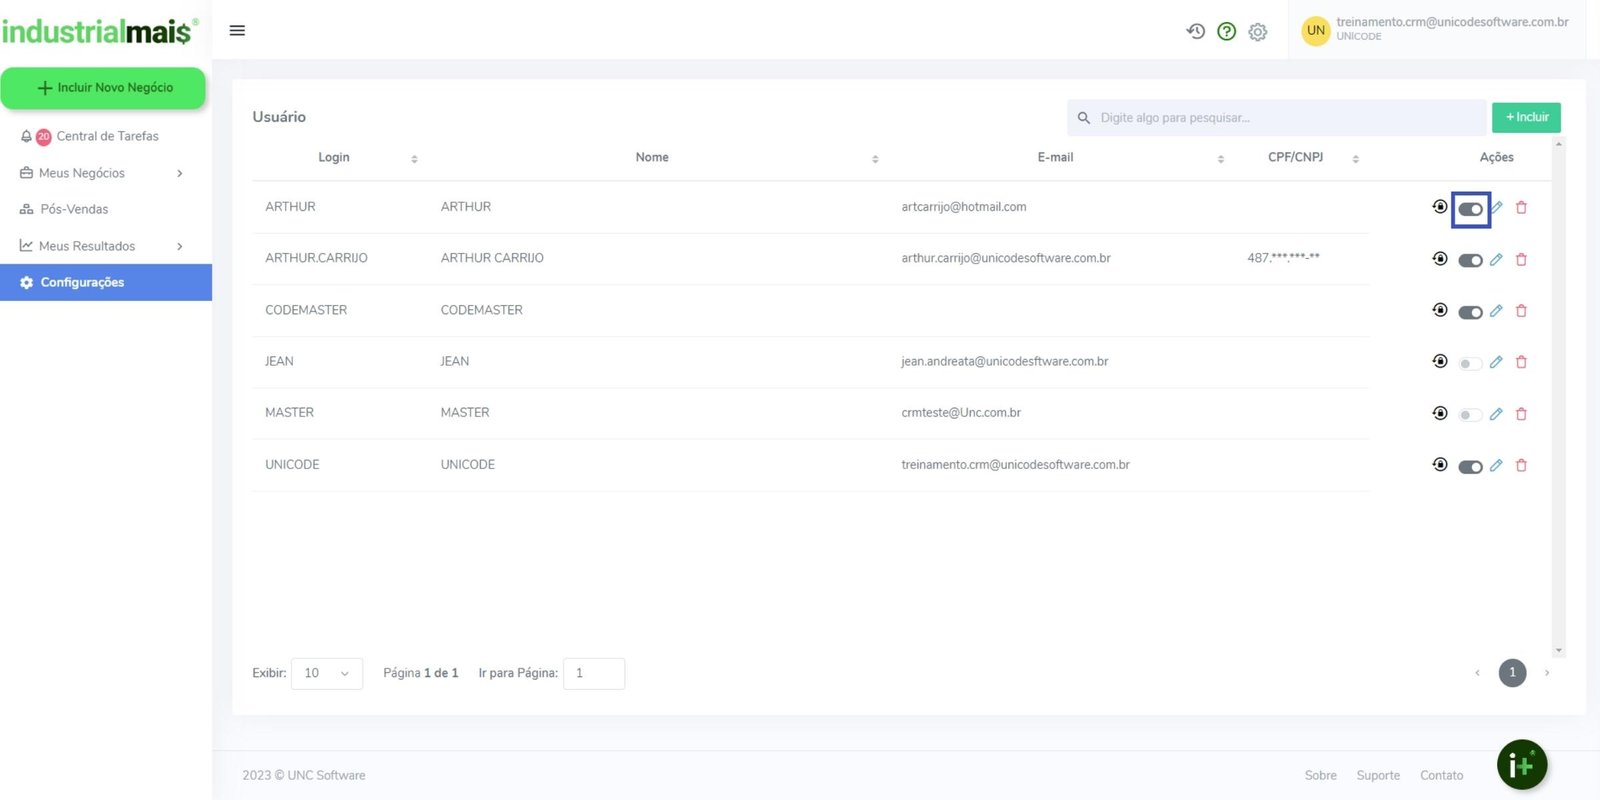
Task: Enable the JEAN user toggle
Action: [x=1470, y=363]
